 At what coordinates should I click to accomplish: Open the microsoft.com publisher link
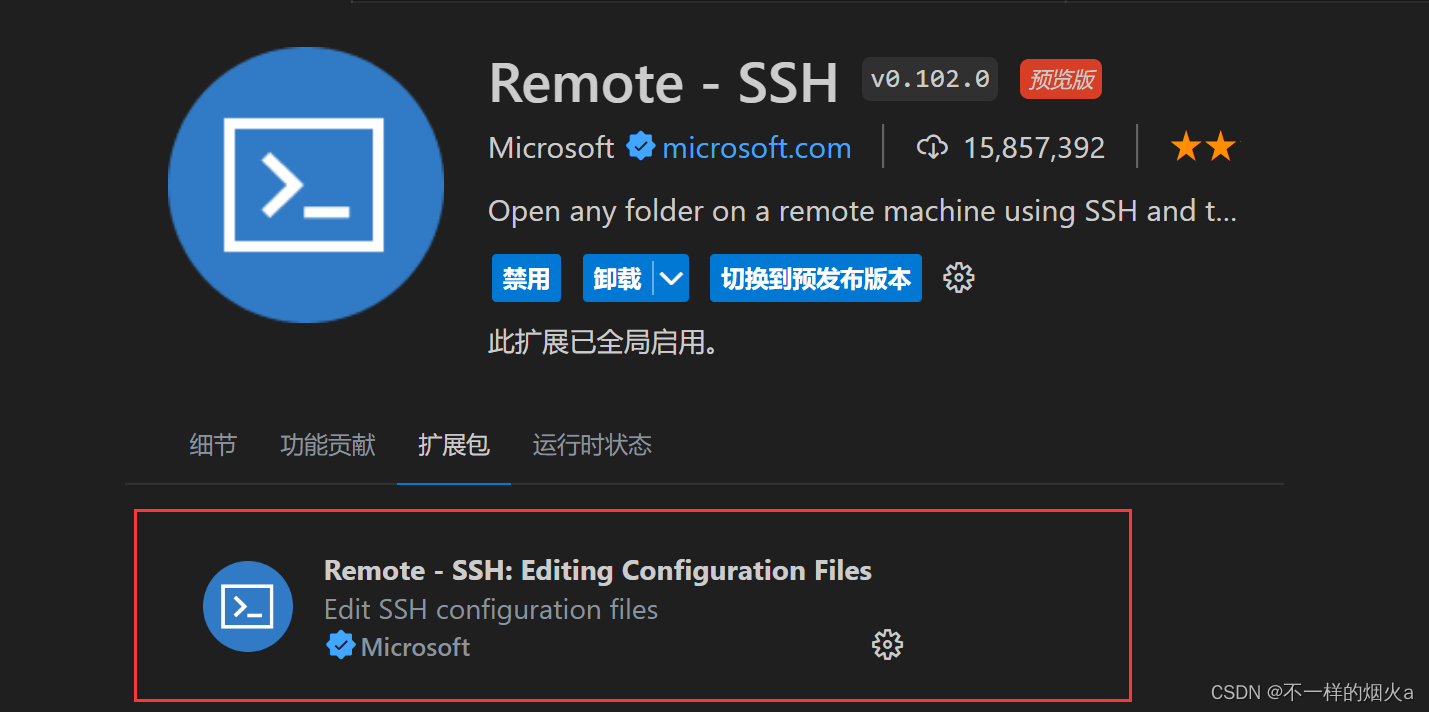(757, 148)
